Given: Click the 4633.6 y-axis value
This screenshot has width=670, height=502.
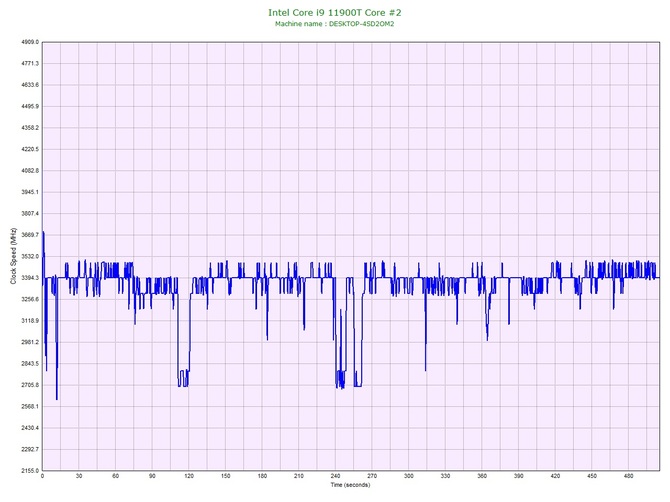Looking at the screenshot, I should (30, 85).
